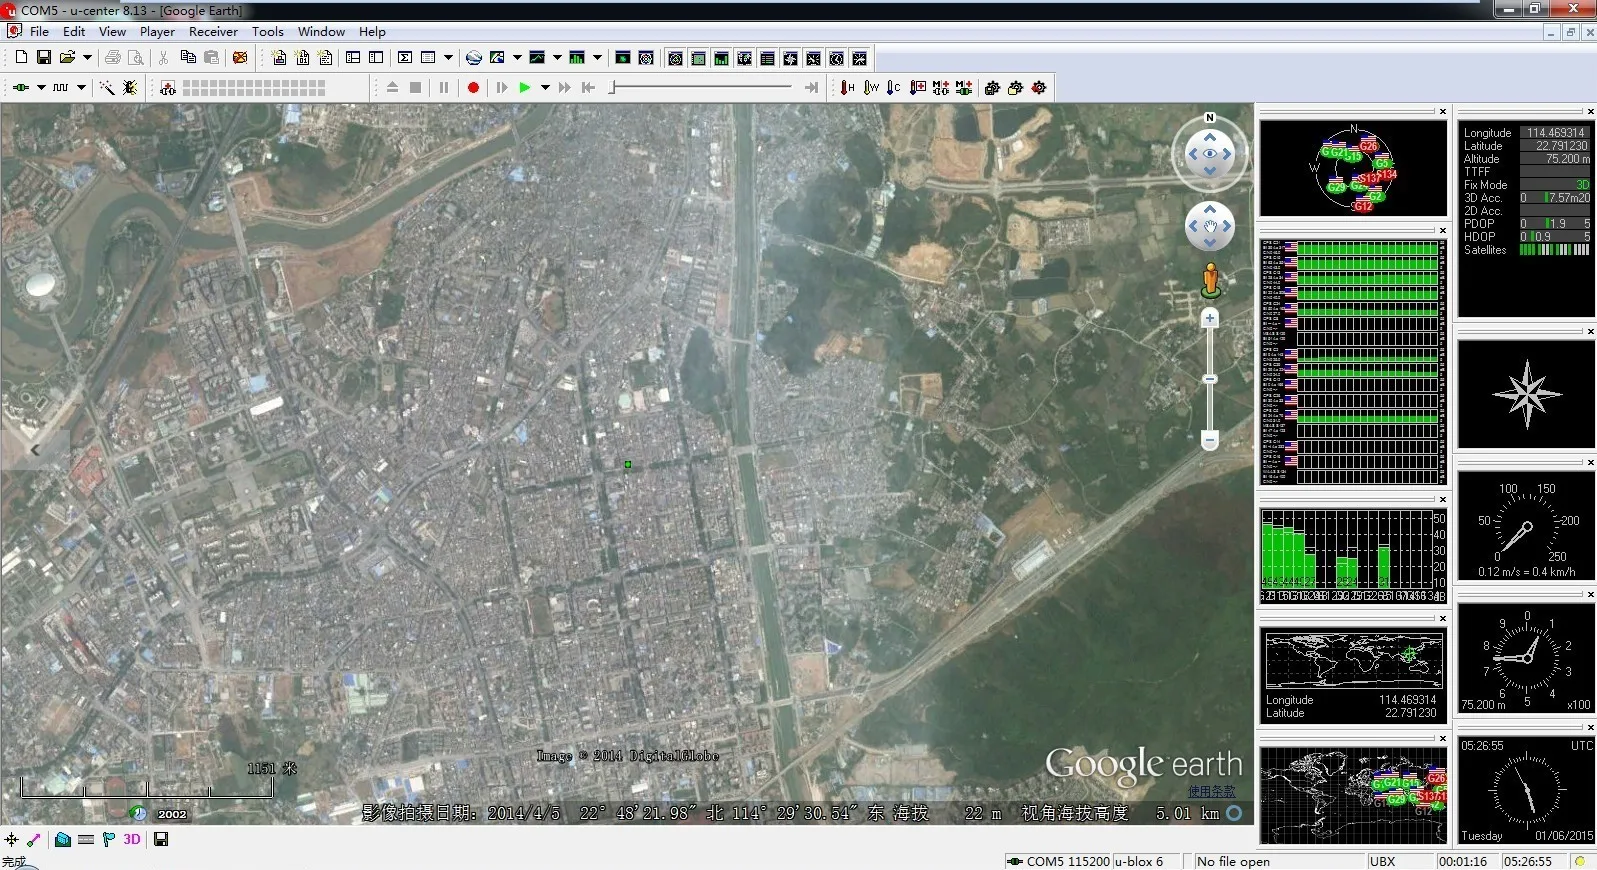The width and height of the screenshot is (1597, 870).
Task: Click the revert to default configuration icon
Action: 1039,88
